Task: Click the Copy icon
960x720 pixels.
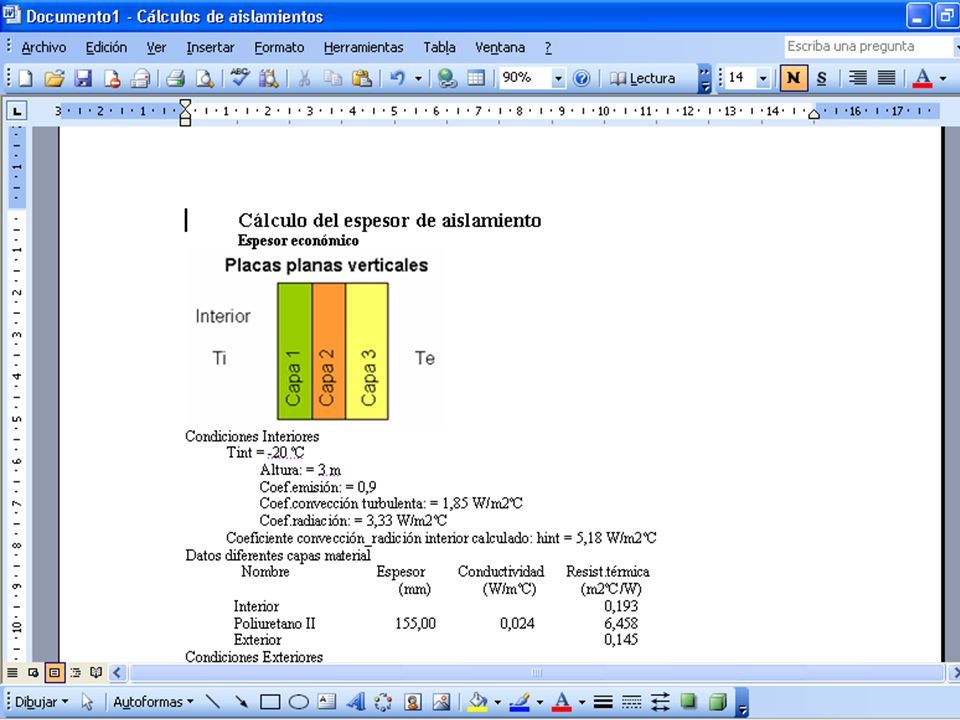Action: tap(332, 78)
